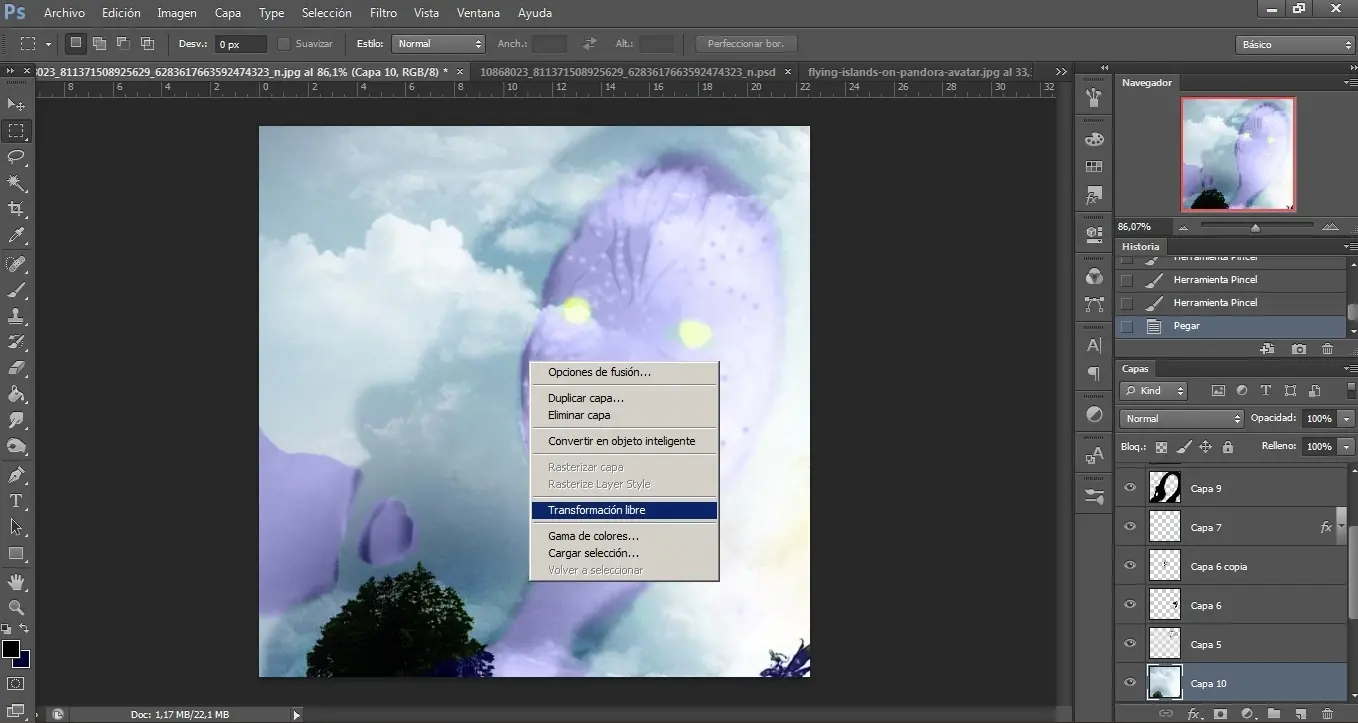
Task: Create a new layer with the page icon
Action: [x=1301, y=714]
